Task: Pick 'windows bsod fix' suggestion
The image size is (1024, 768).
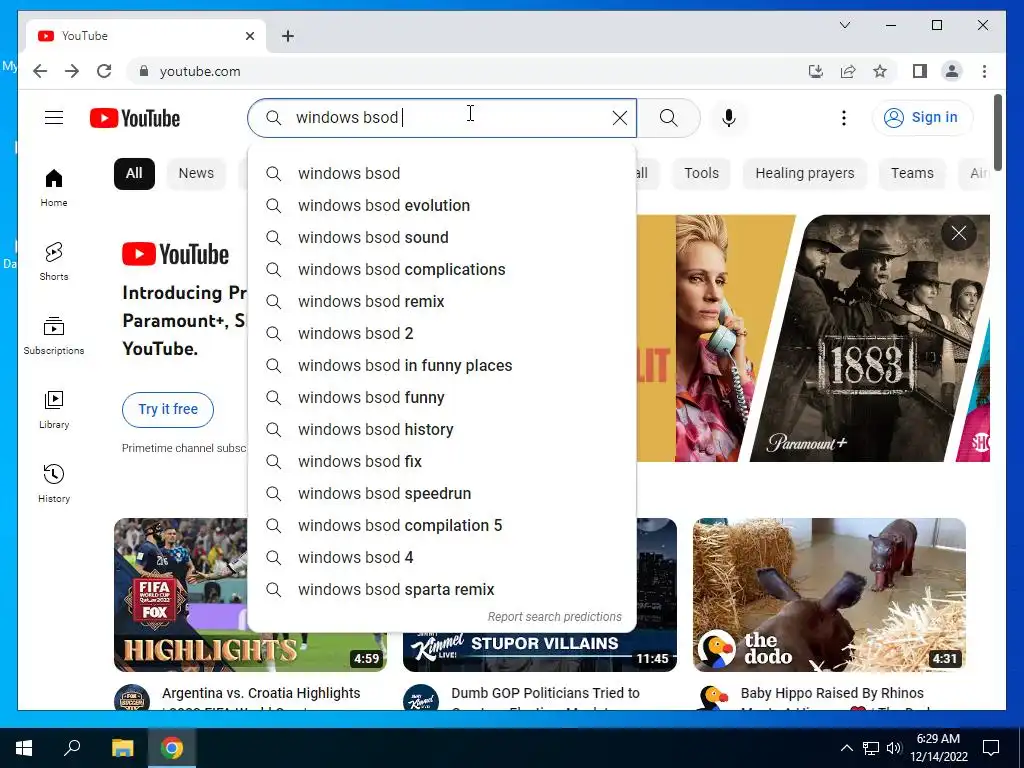Action: pos(442,461)
